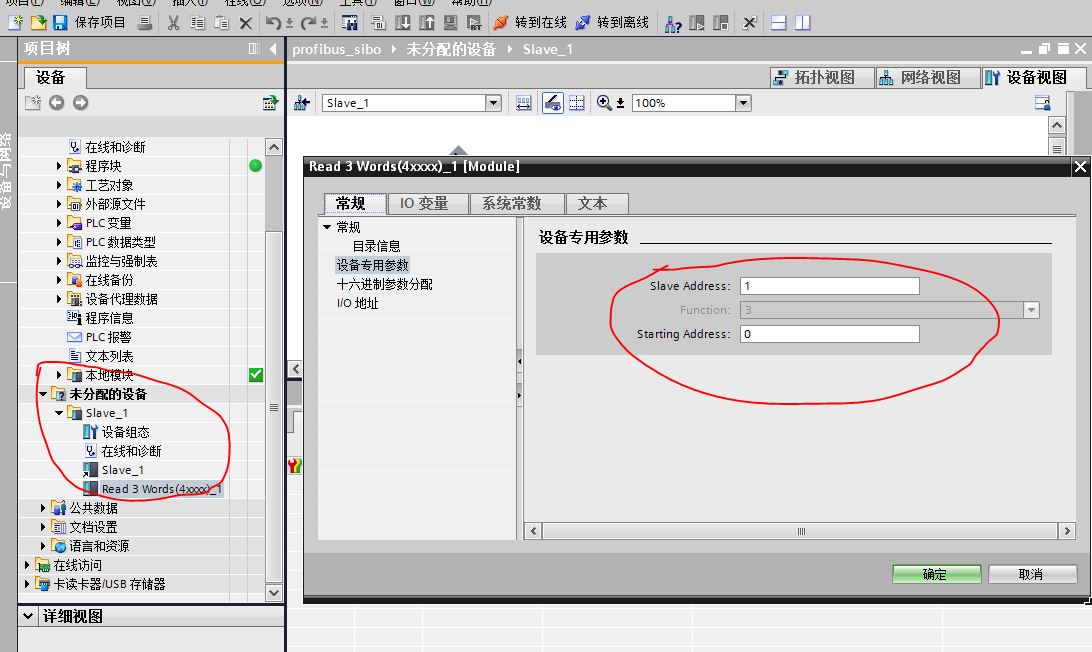Image resolution: width=1092 pixels, height=652 pixels.
Task: Open the Function dropdown arrow
Action: [x=1031, y=310]
